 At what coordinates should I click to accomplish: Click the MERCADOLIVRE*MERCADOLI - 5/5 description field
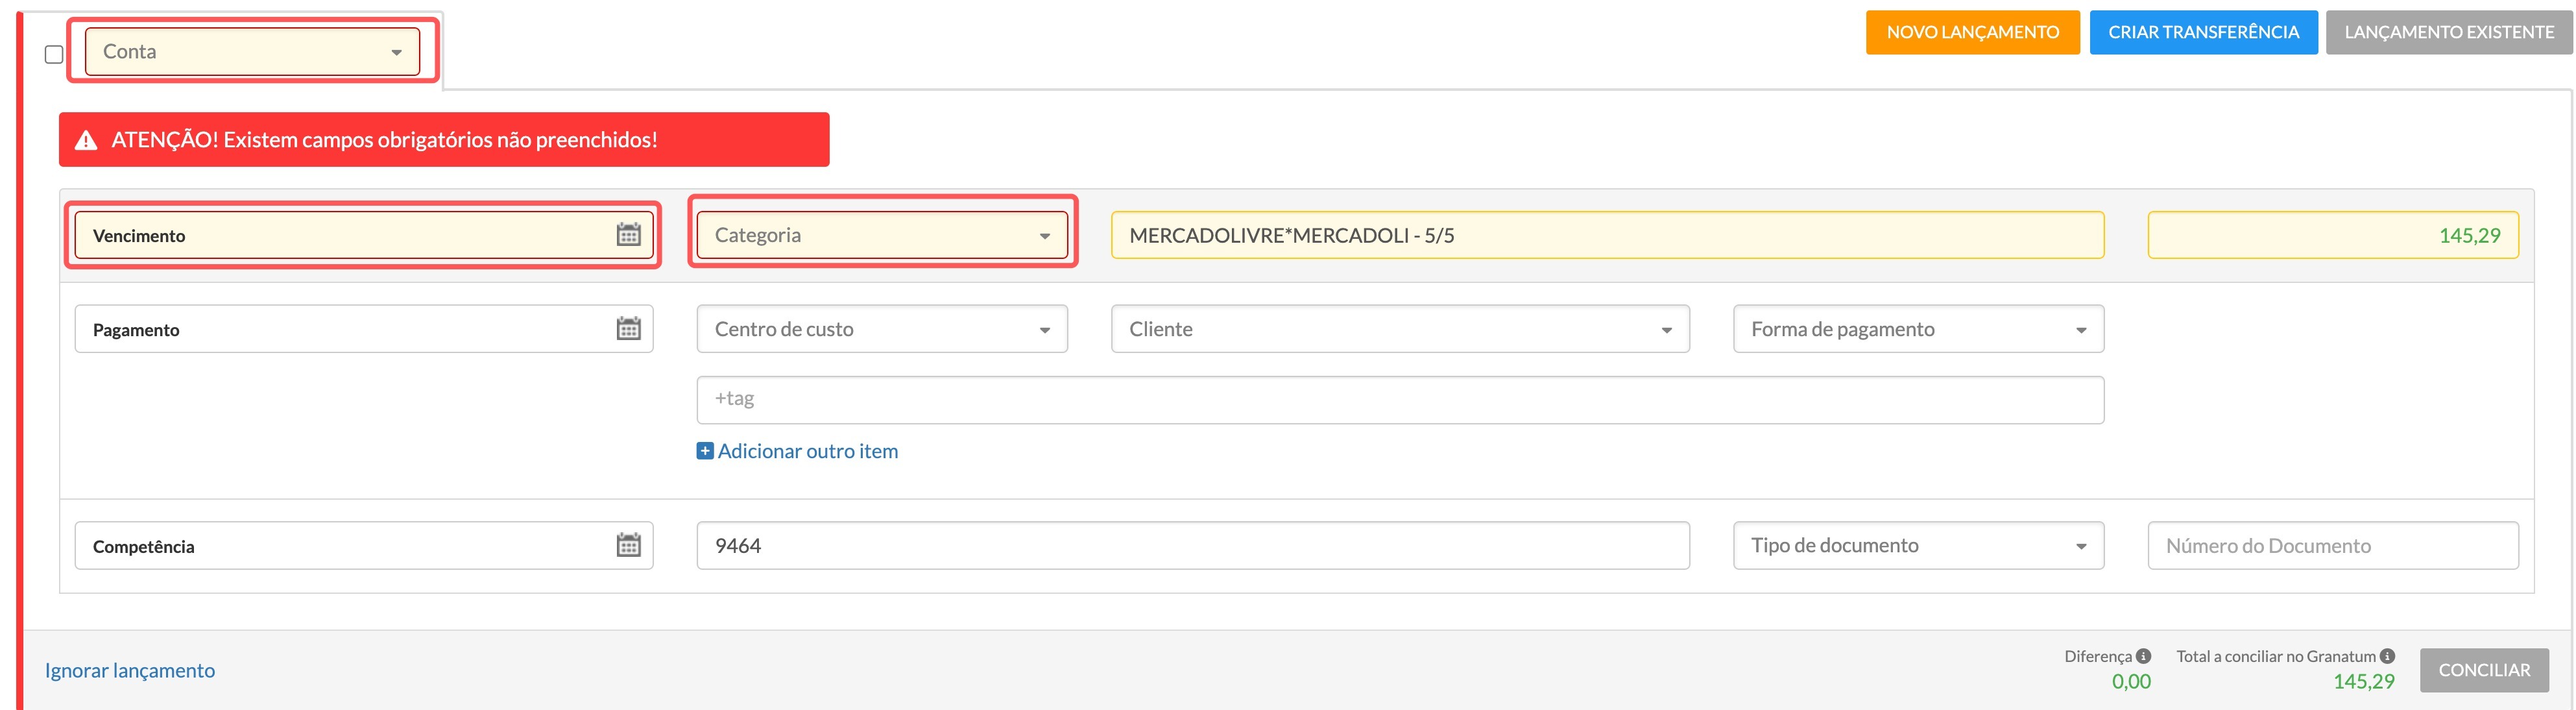click(x=1607, y=235)
